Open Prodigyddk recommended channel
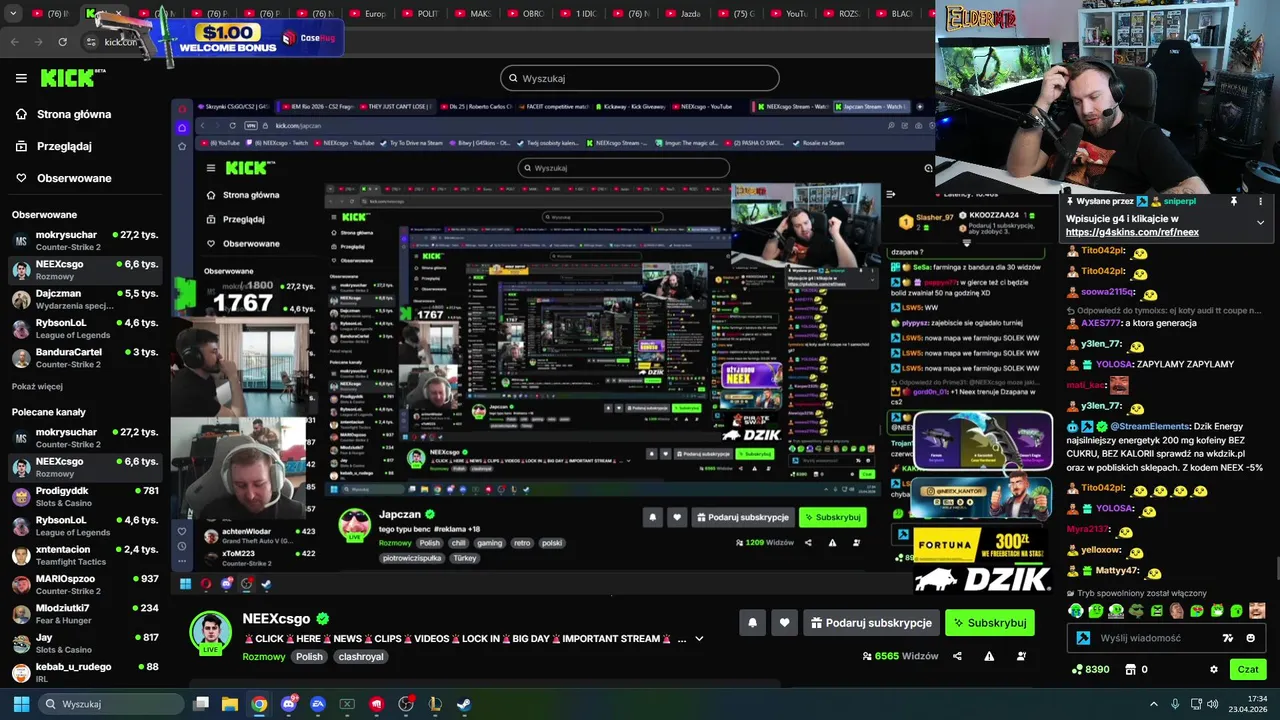The width and height of the screenshot is (1280, 720). click(x=84, y=496)
